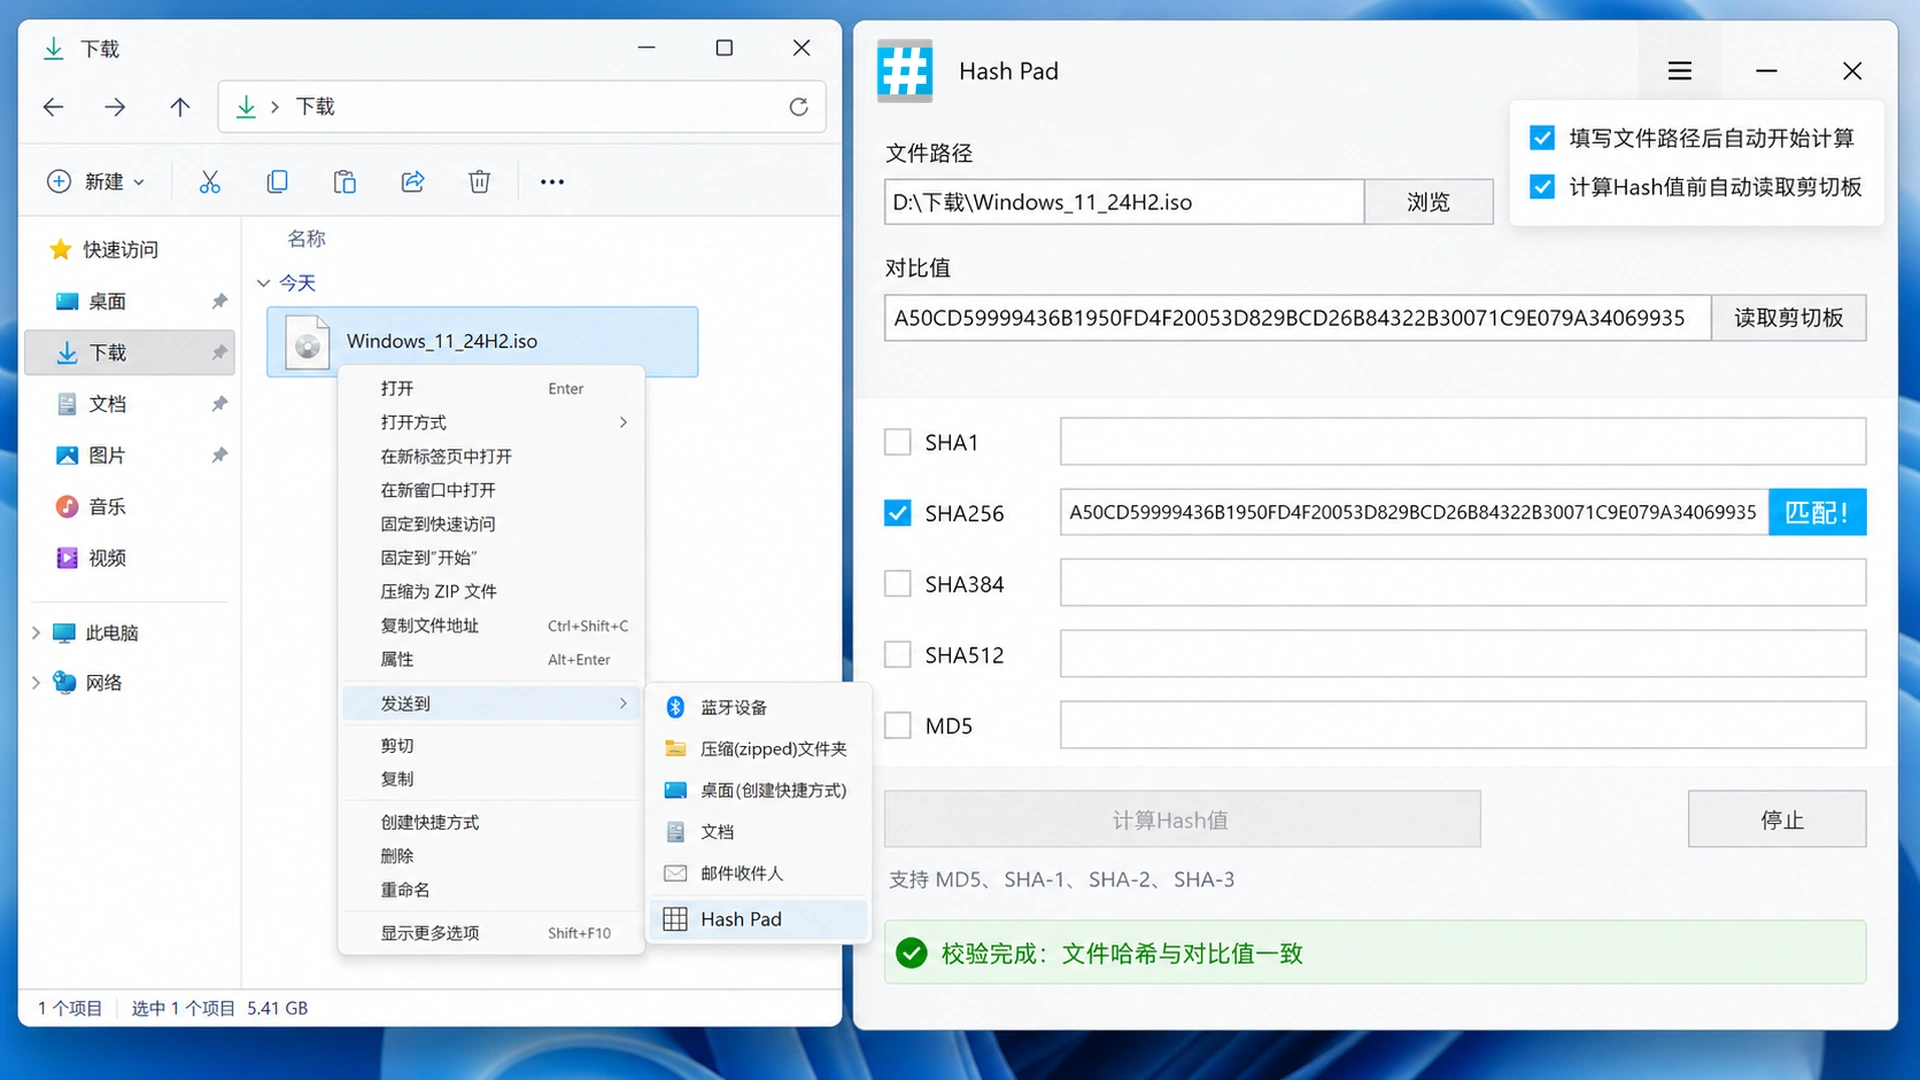This screenshot has width=1920, height=1080.
Task: Click the 停止 button
Action: coord(1777,820)
